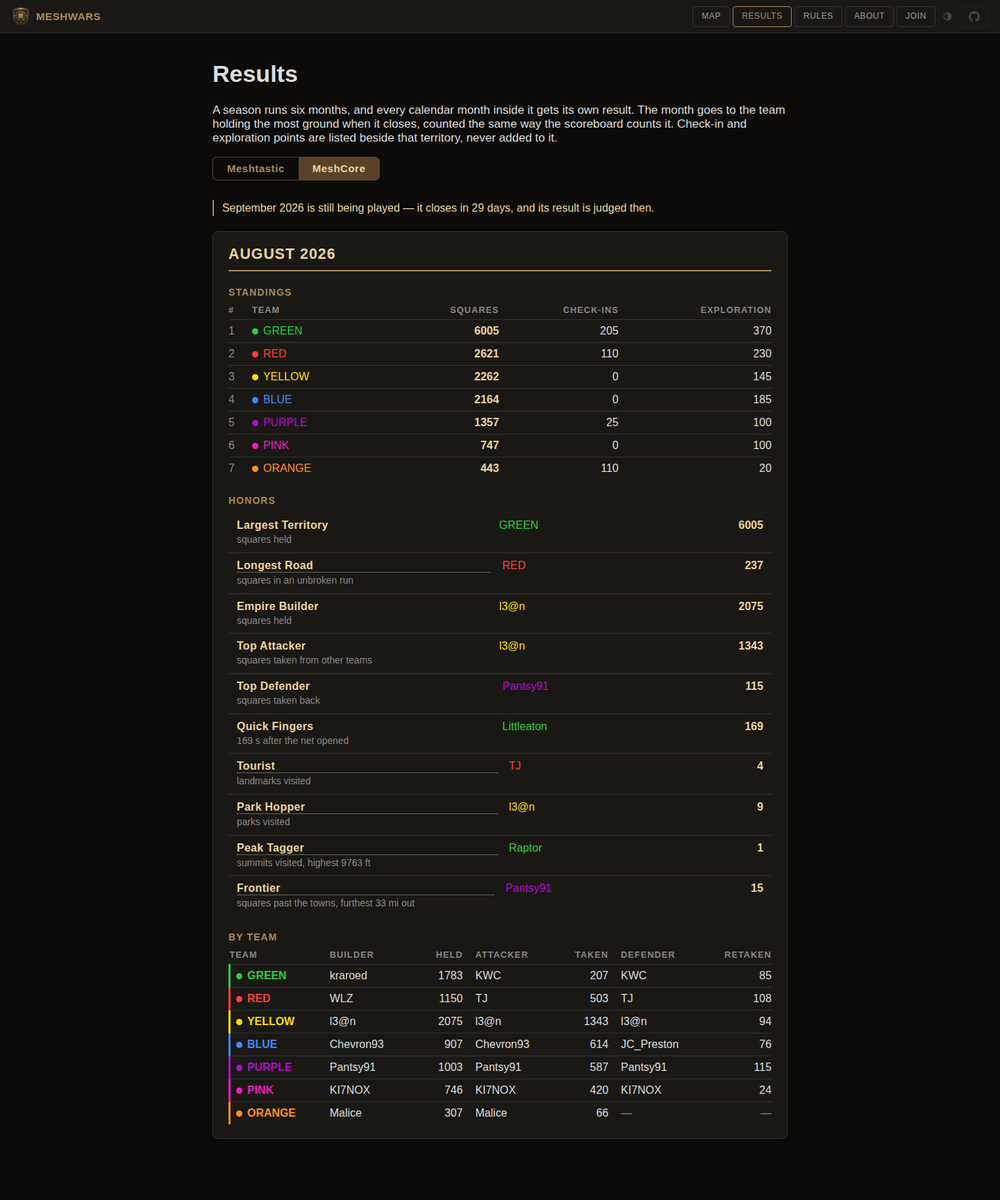This screenshot has height=1200, width=1000.
Task: Click GREEN in the standings table
Action: pos(282,331)
